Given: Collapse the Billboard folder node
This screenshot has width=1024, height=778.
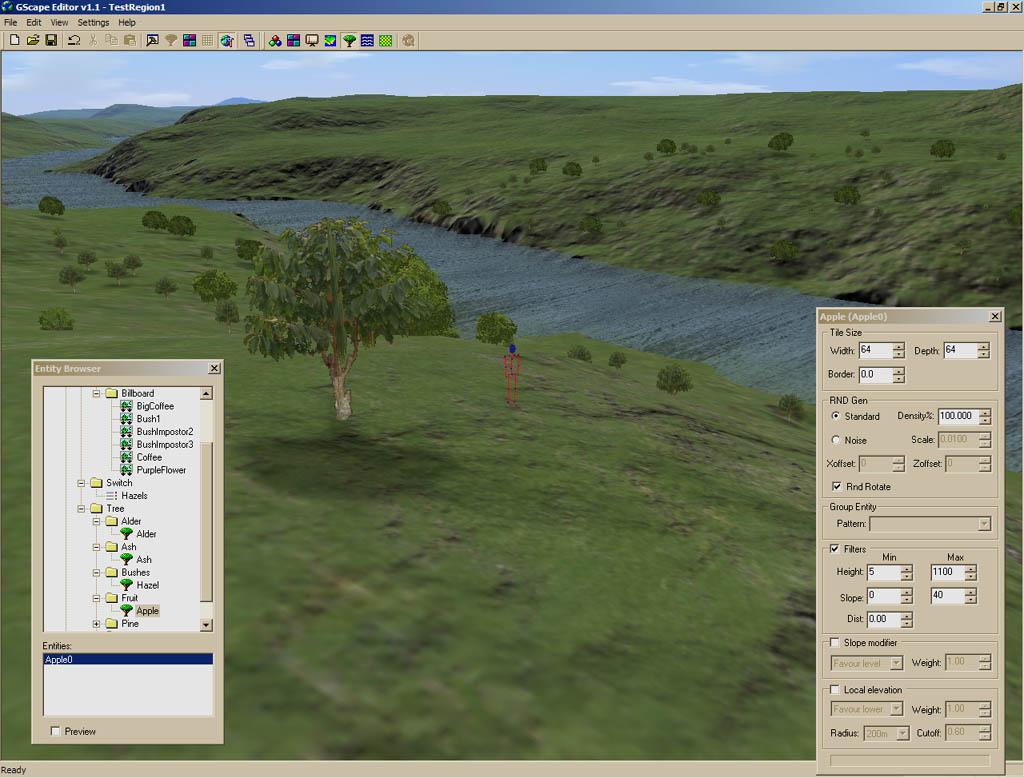Looking at the screenshot, I should [x=98, y=394].
